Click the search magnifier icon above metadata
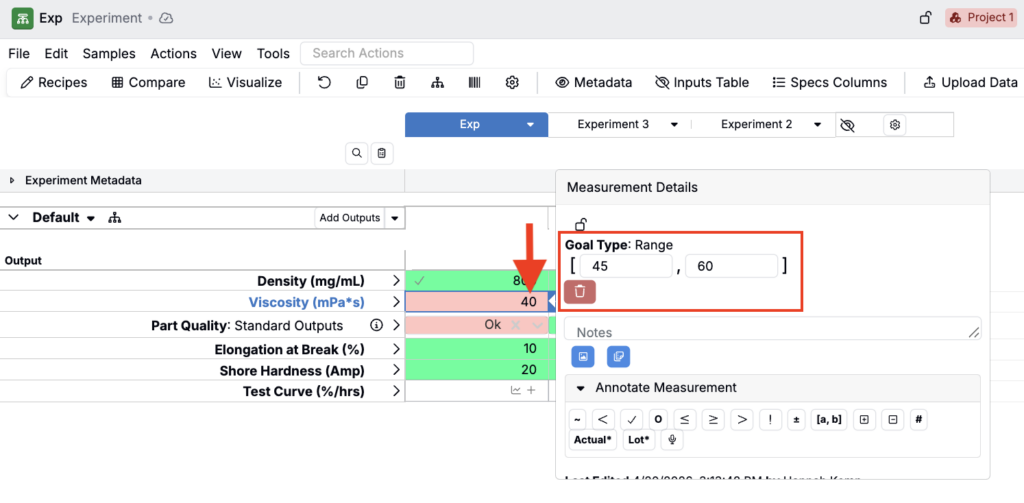 click(357, 153)
